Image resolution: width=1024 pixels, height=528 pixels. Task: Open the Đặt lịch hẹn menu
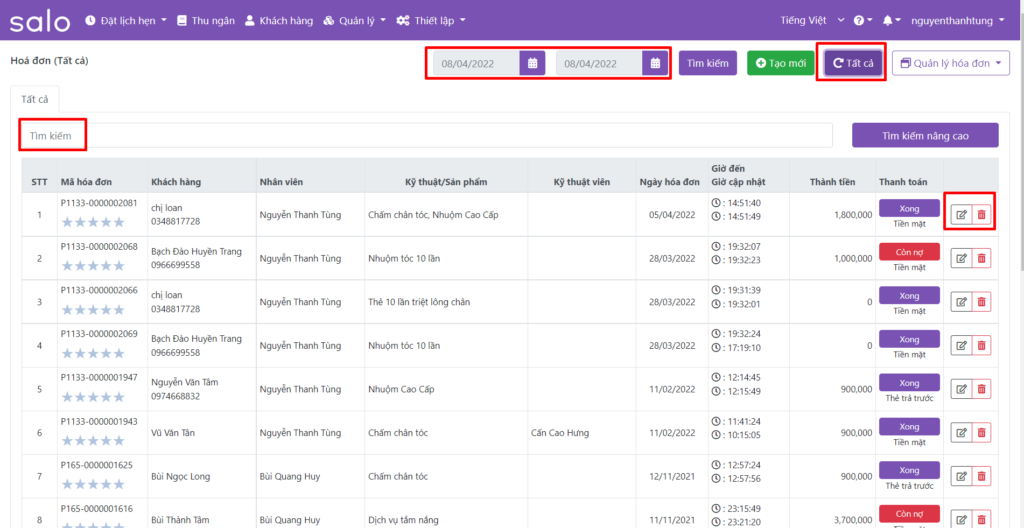point(125,20)
